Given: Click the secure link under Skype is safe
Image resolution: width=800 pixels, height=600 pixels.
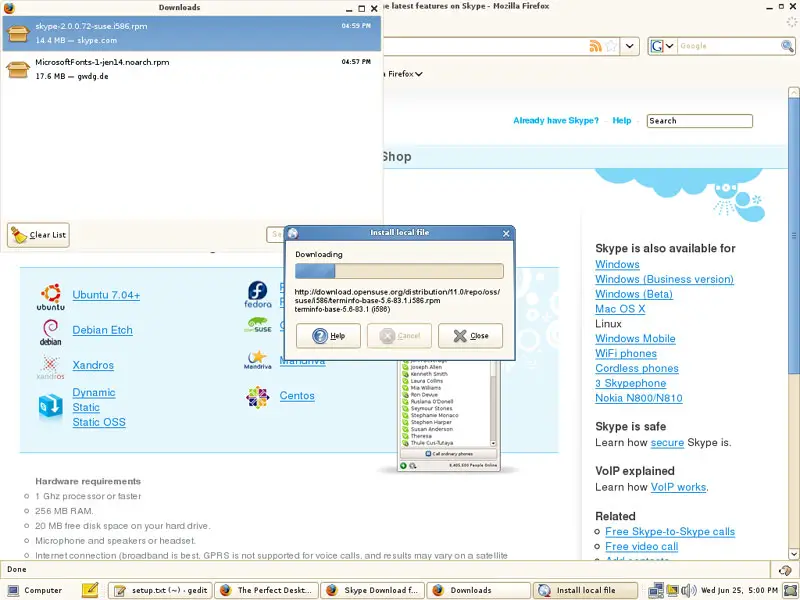Looking at the screenshot, I should tap(667, 442).
